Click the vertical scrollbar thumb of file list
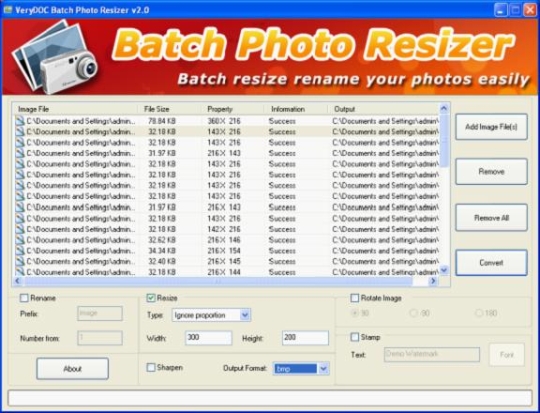Image resolution: width=540 pixels, height=413 pixels. coord(444,141)
